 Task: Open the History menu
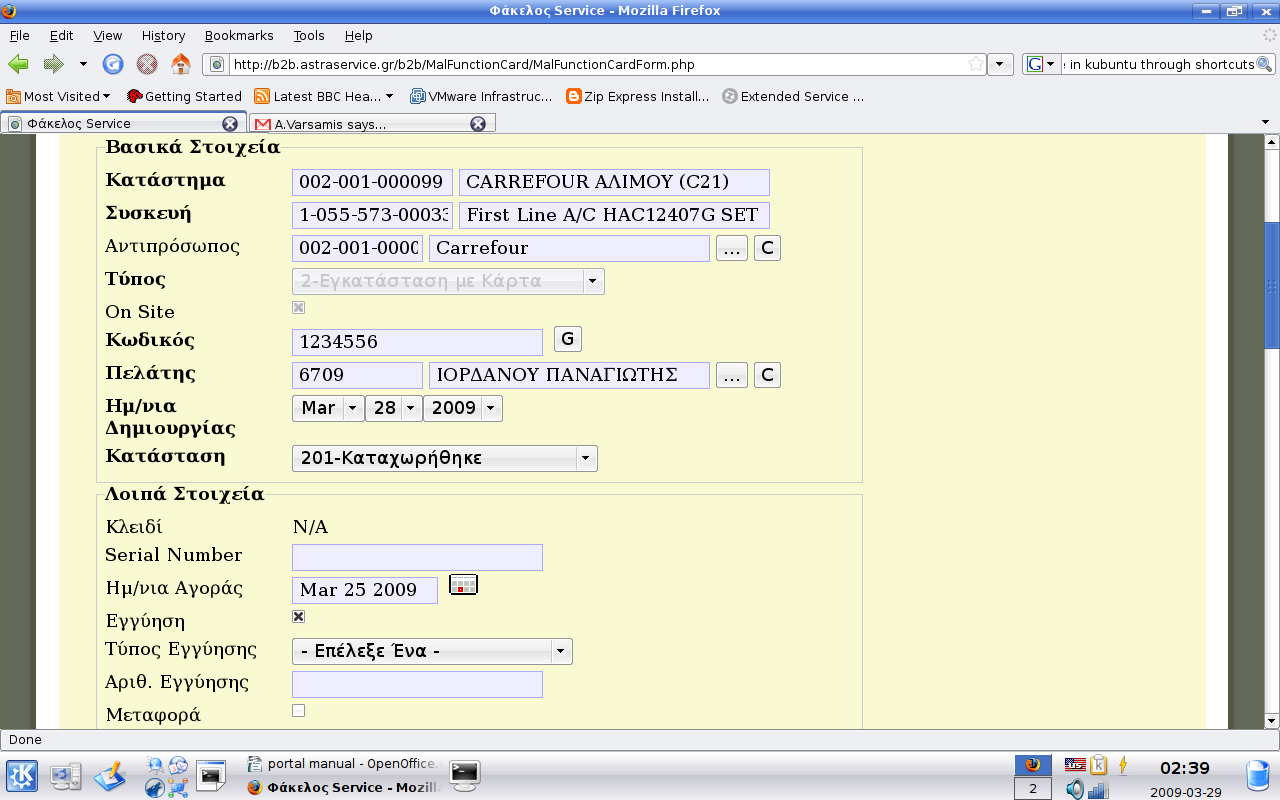click(x=163, y=35)
